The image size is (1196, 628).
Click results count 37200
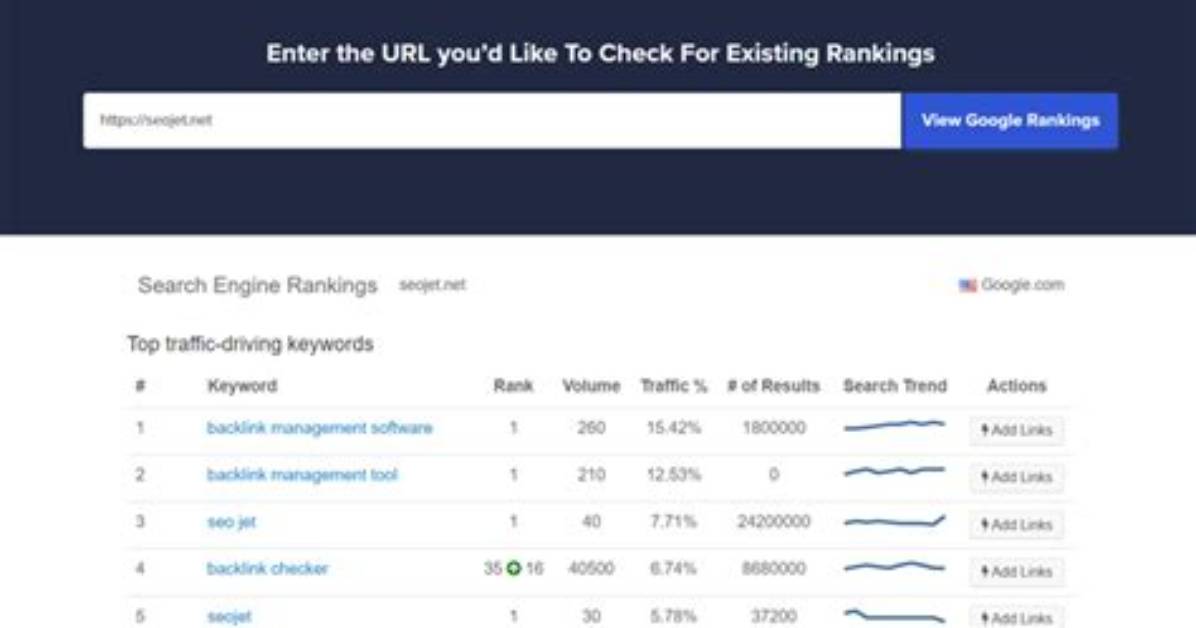click(773, 616)
